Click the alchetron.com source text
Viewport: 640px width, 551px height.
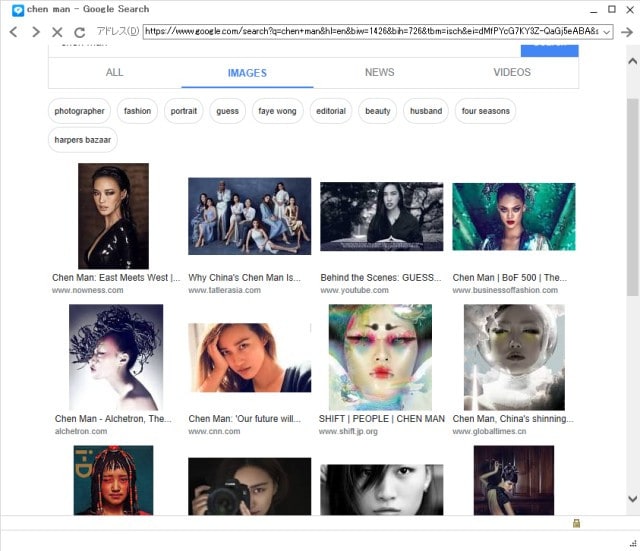point(81,431)
